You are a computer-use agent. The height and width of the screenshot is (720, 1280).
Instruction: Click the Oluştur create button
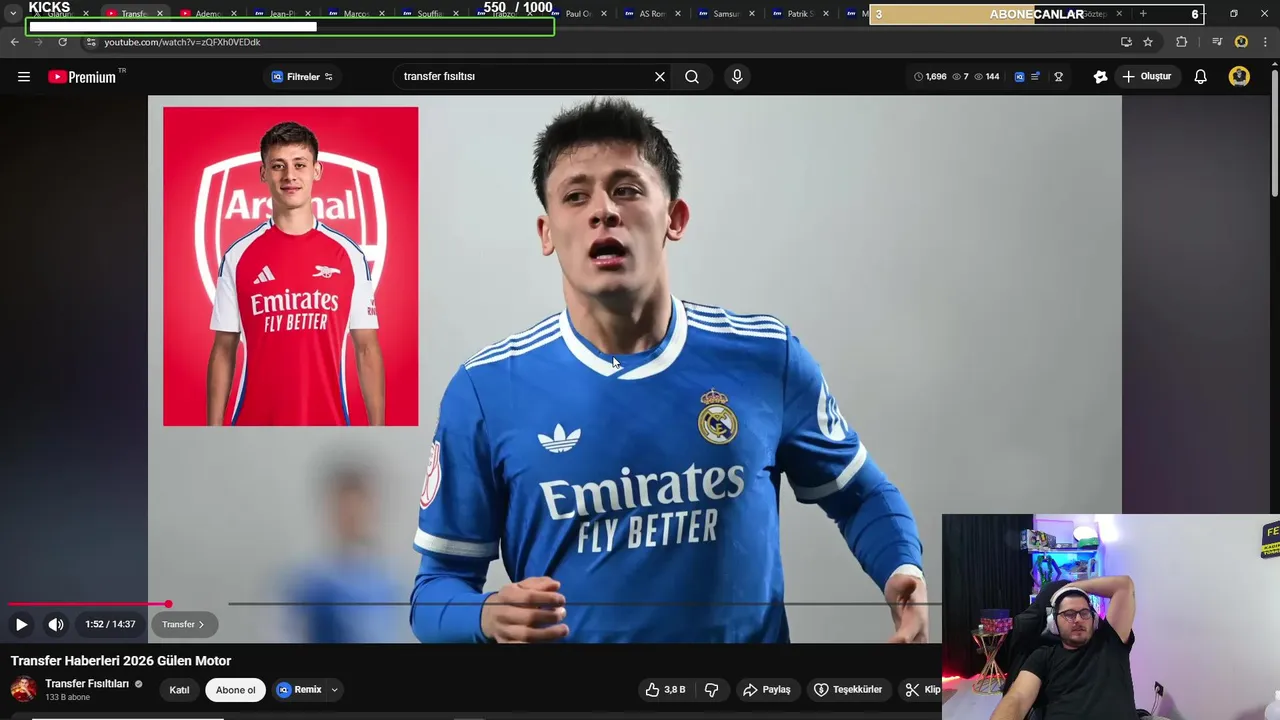1147,77
